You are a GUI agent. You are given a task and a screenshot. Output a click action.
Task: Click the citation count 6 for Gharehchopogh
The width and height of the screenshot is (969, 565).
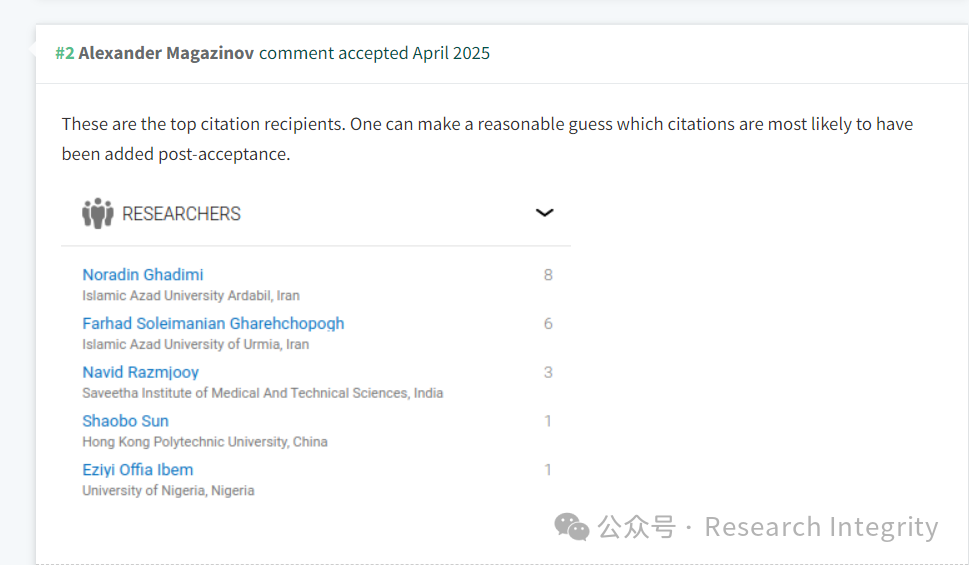click(548, 324)
